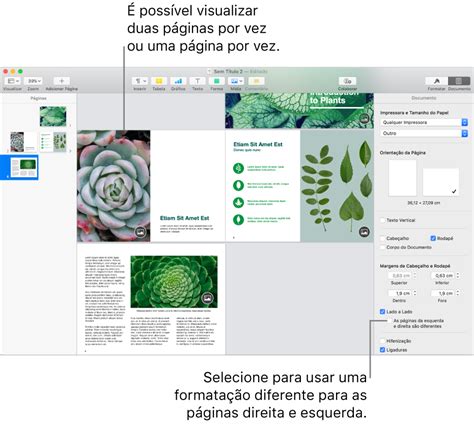This screenshot has height=424, width=474.
Task: Add a chart using Gráfico icon
Action: 178,81
